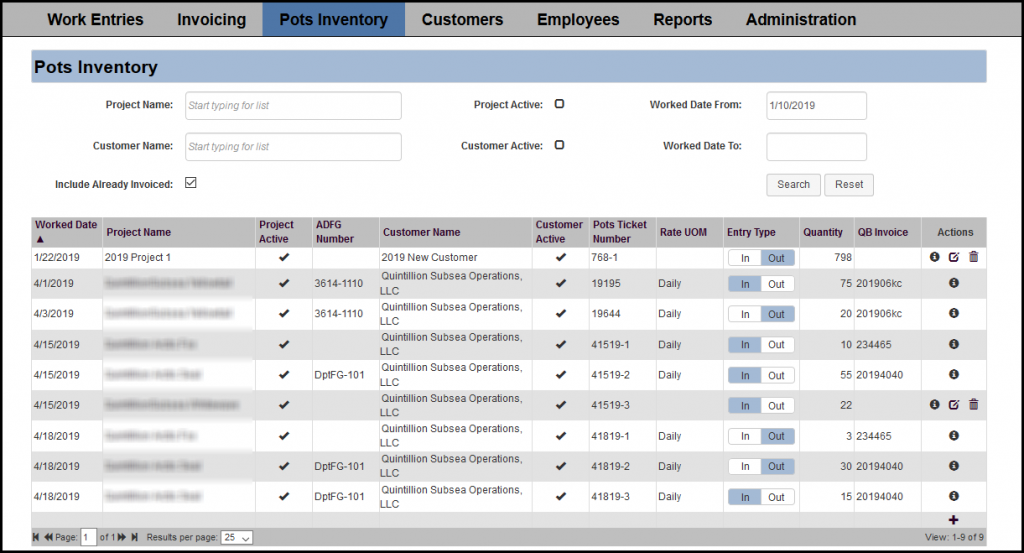Open the Administration tab

pyautogui.click(x=801, y=20)
